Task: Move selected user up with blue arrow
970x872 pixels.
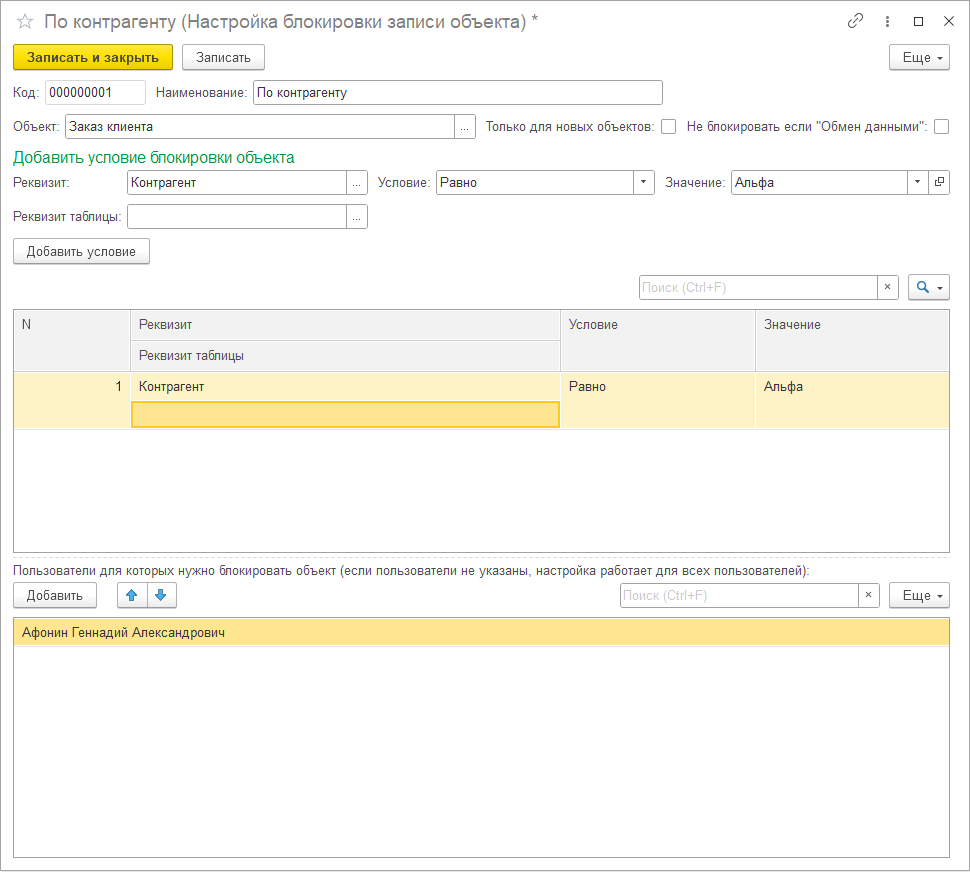Action: (x=132, y=595)
